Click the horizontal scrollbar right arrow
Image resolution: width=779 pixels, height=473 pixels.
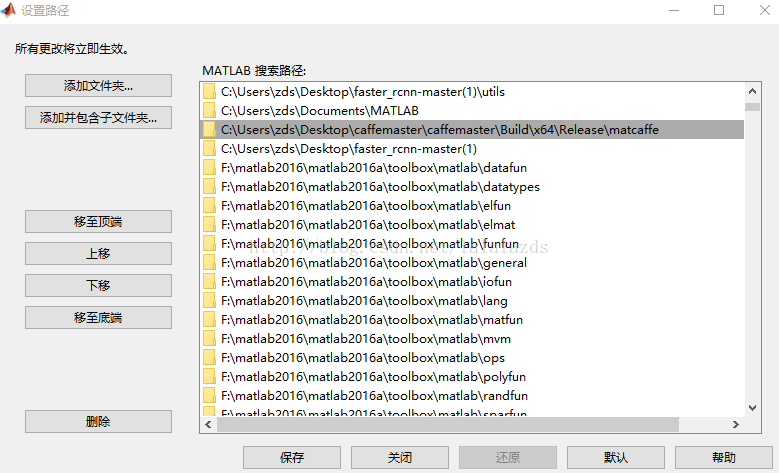(736, 424)
